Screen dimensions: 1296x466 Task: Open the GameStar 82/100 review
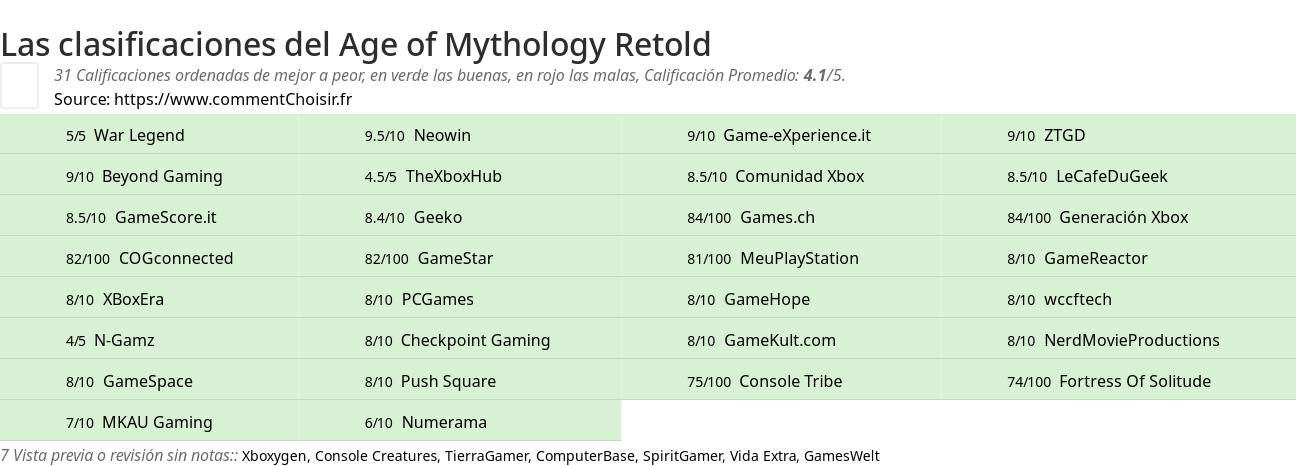pyautogui.click(x=455, y=259)
